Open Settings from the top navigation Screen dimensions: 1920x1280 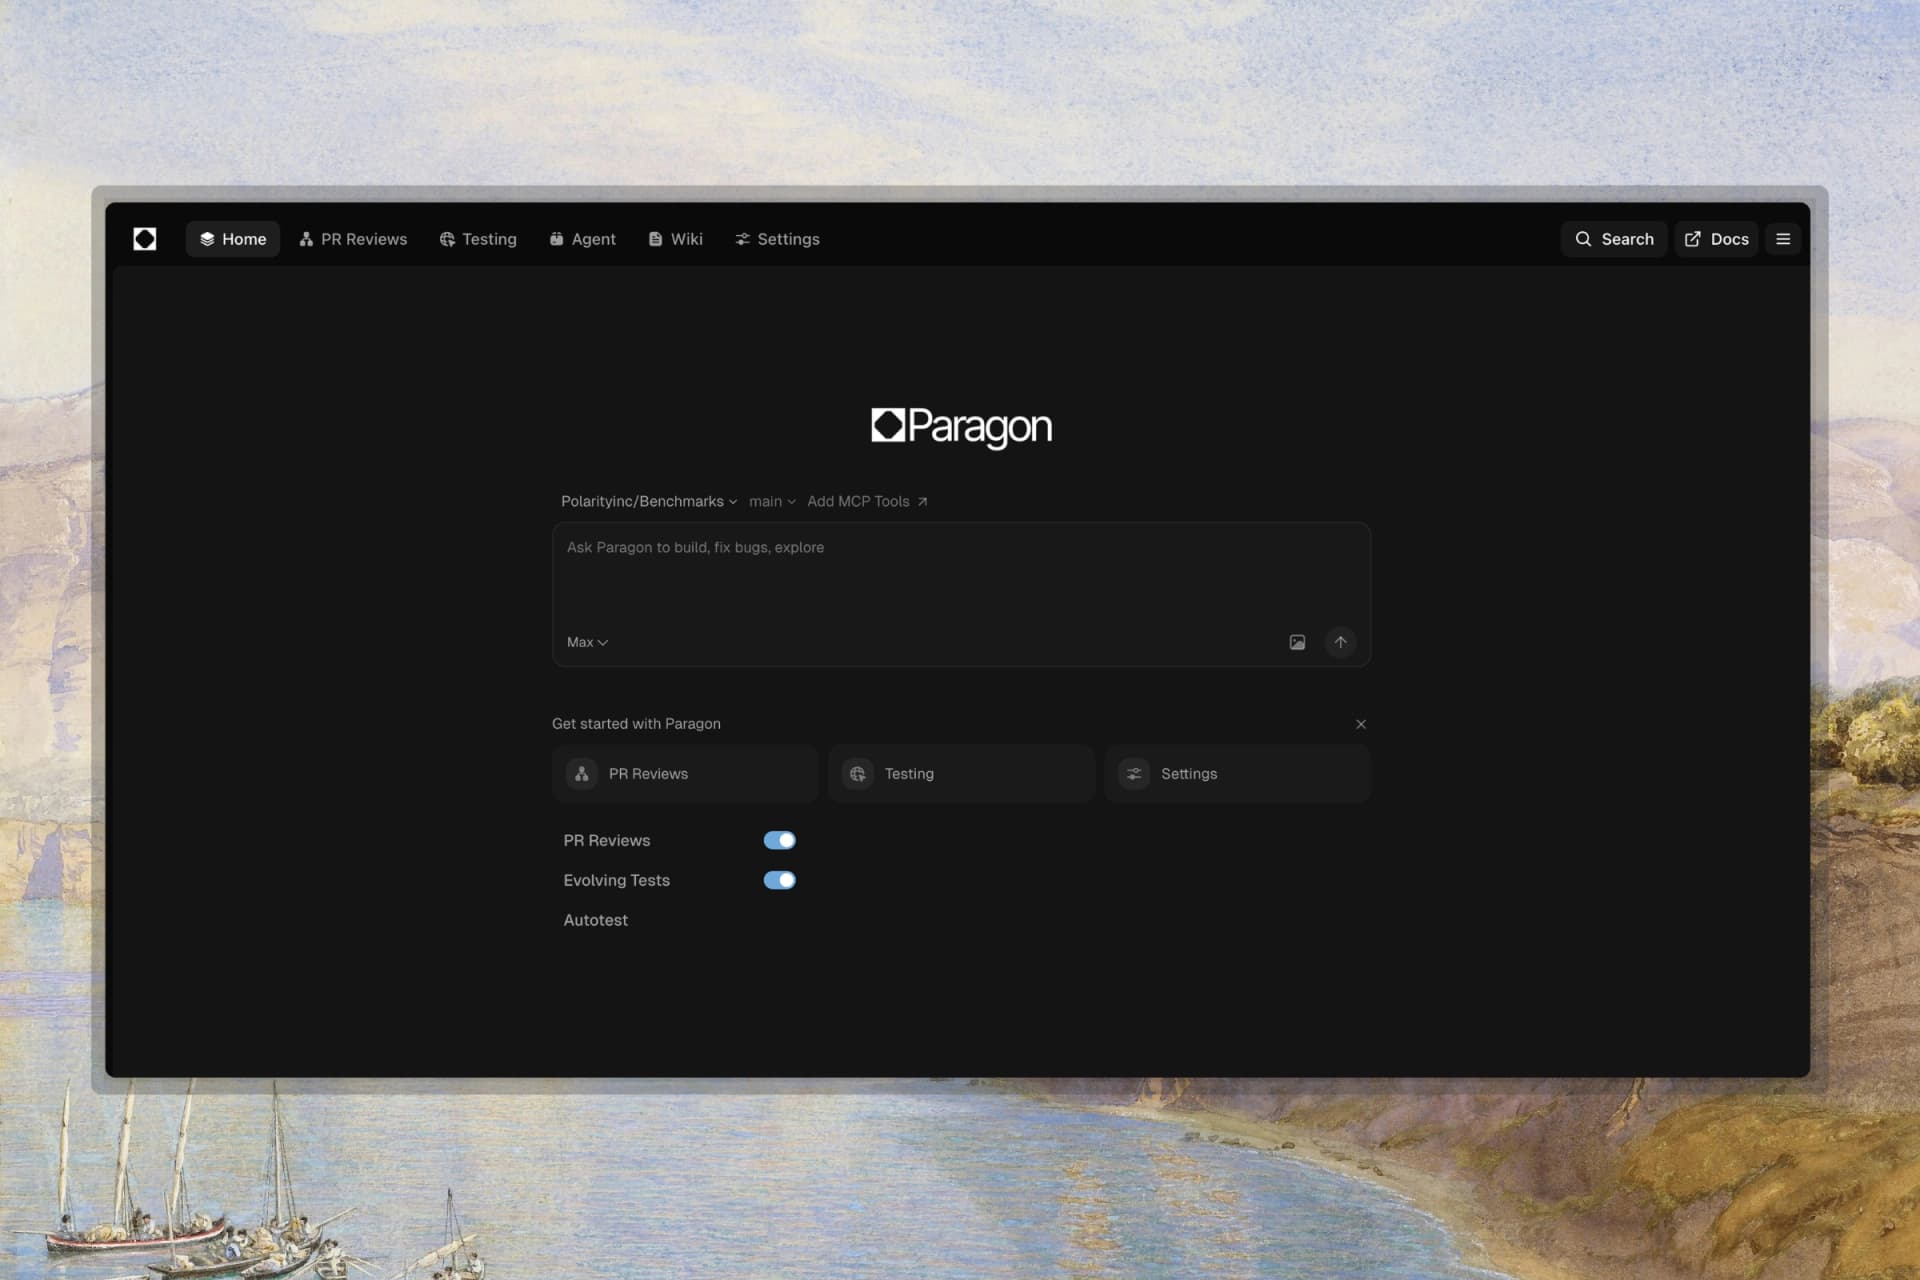(777, 239)
